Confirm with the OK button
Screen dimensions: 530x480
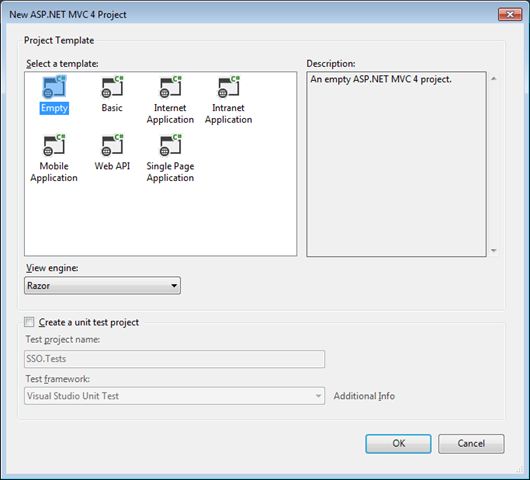[x=398, y=443]
